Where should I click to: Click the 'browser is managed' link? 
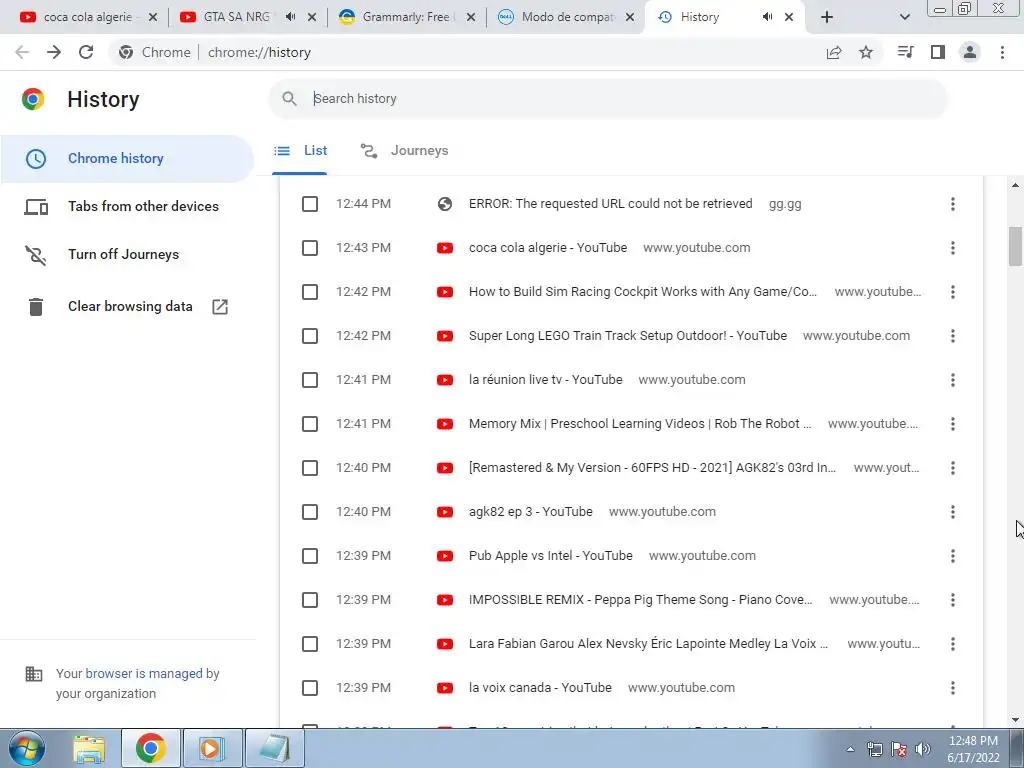[x=144, y=673]
